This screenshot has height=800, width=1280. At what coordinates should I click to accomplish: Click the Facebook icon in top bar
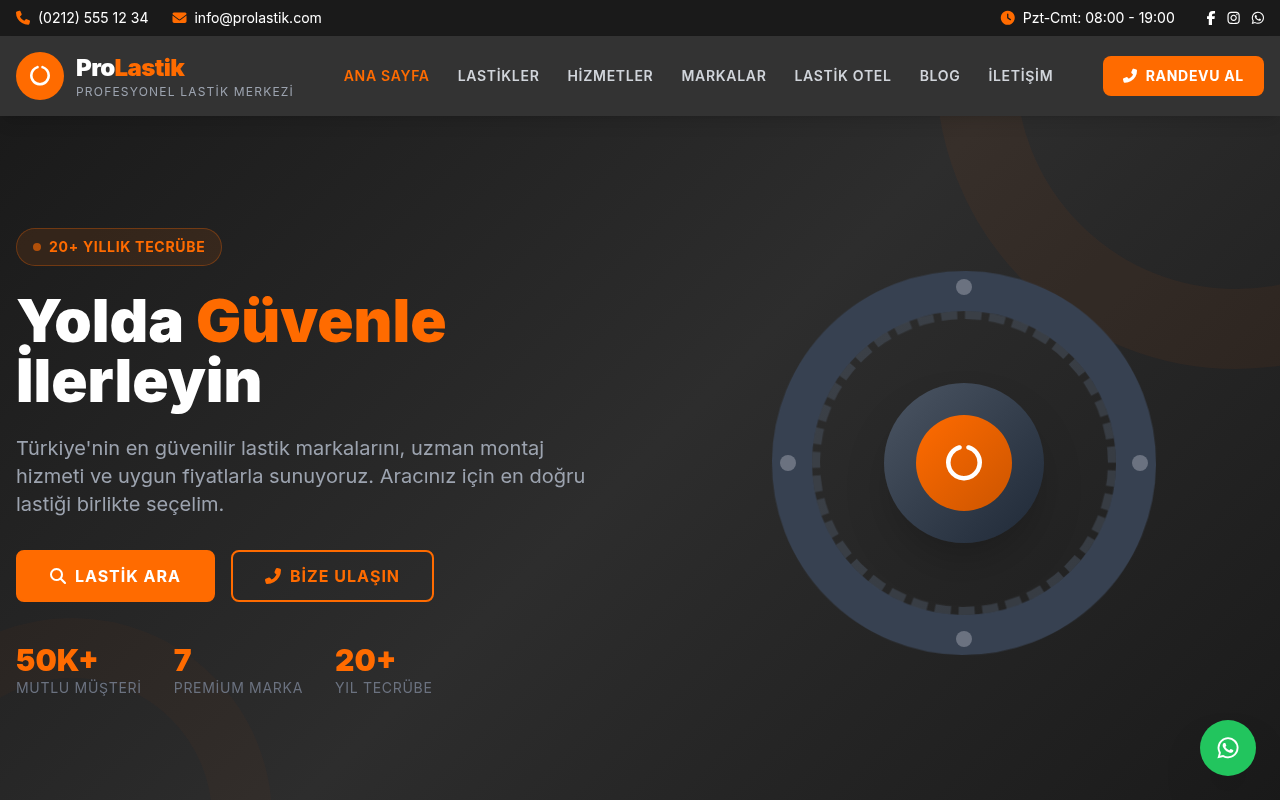[x=1210, y=18]
